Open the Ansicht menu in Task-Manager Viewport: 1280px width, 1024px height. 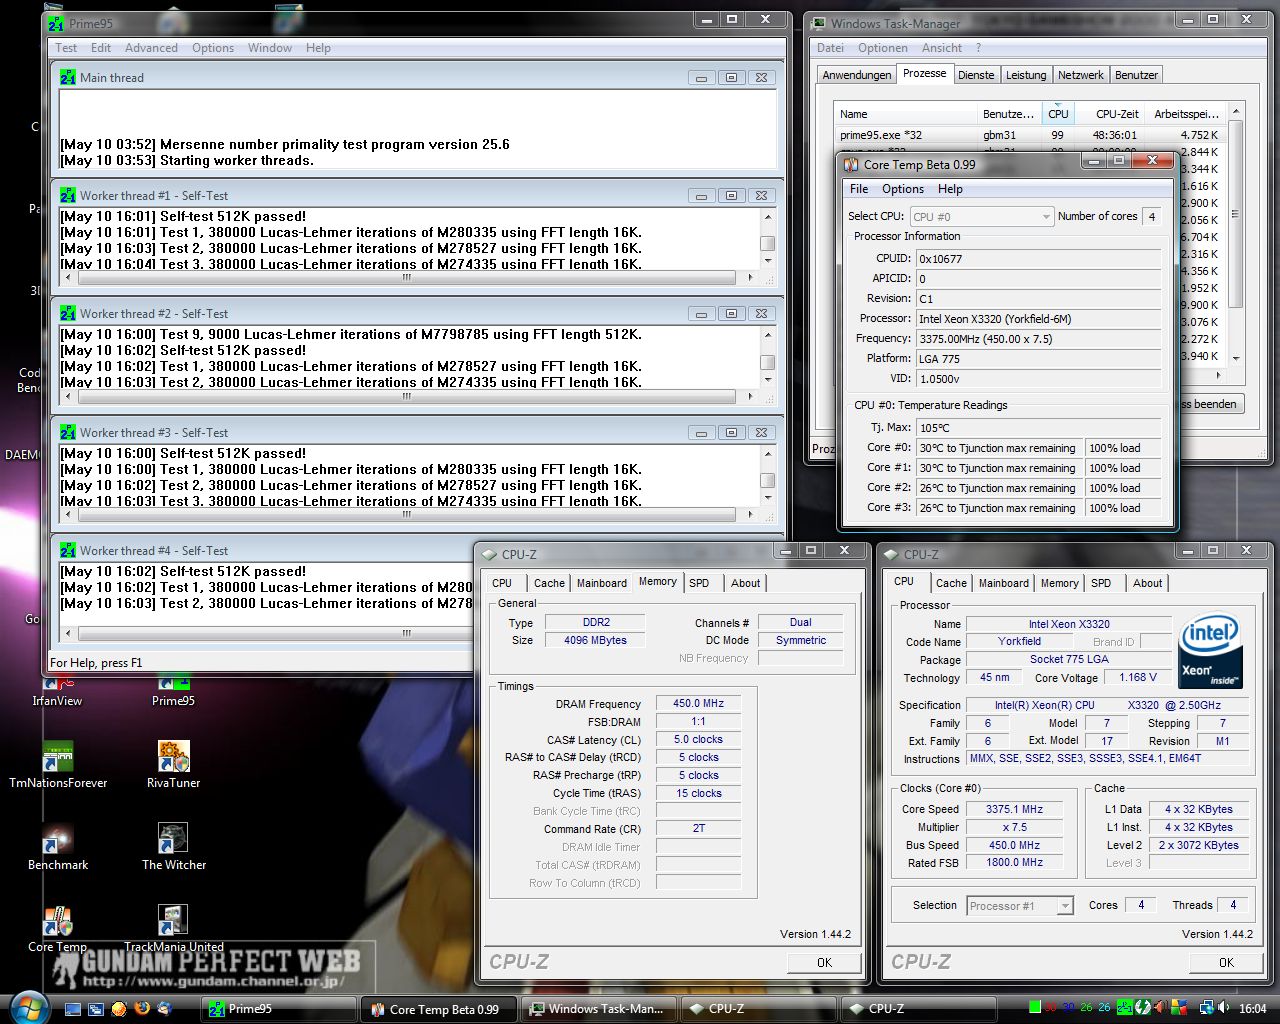tap(942, 48)
